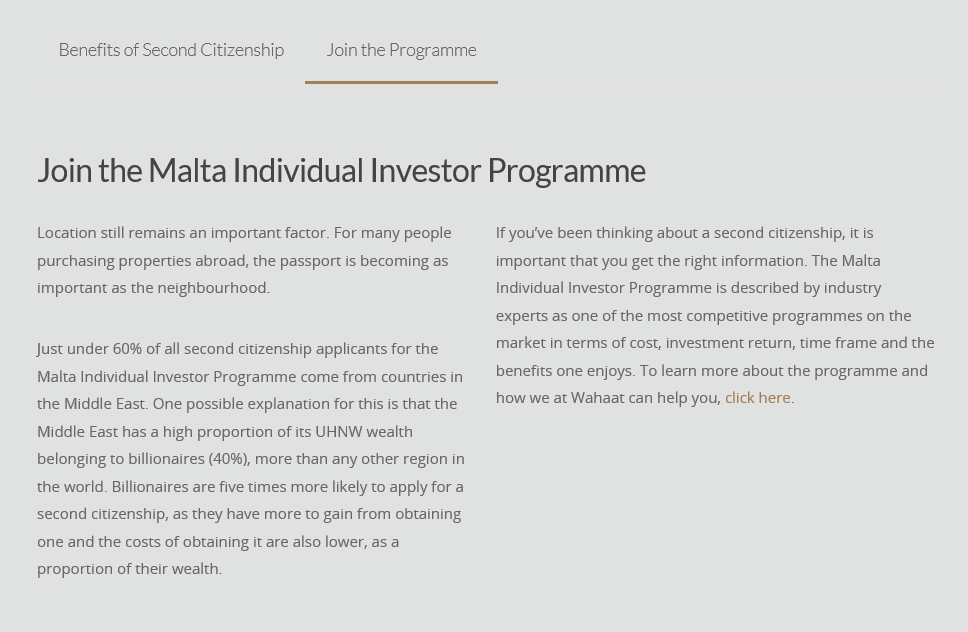Click the text 'benefits one enjoys'
968x632 pixels.
coord(564,371)
